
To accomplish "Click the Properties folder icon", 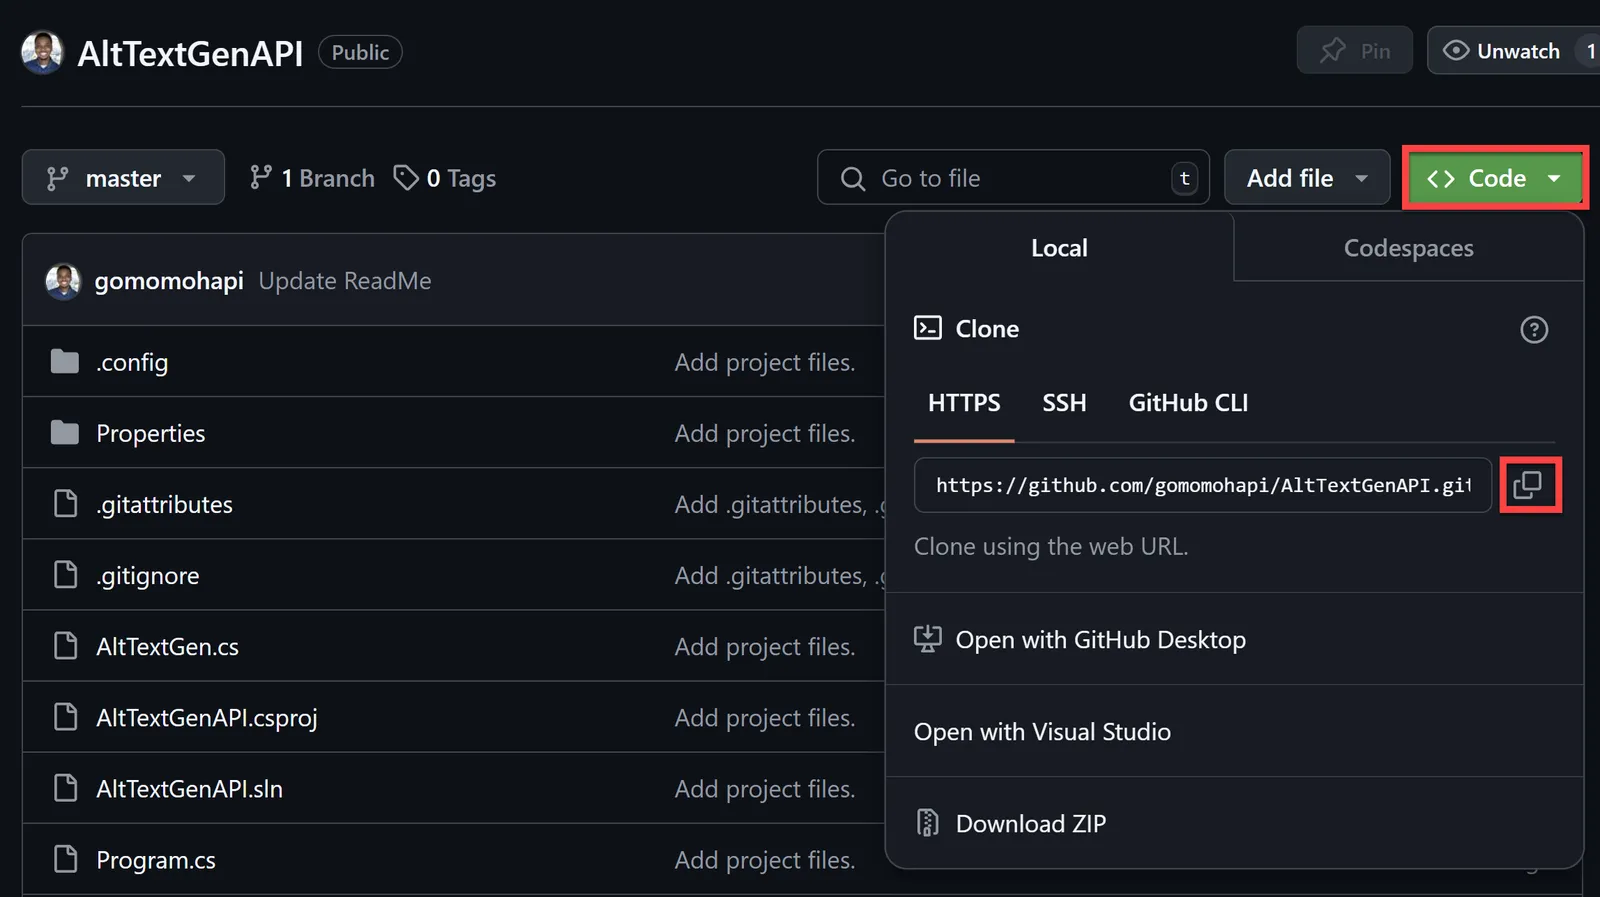I will click(x=65, y=432).
